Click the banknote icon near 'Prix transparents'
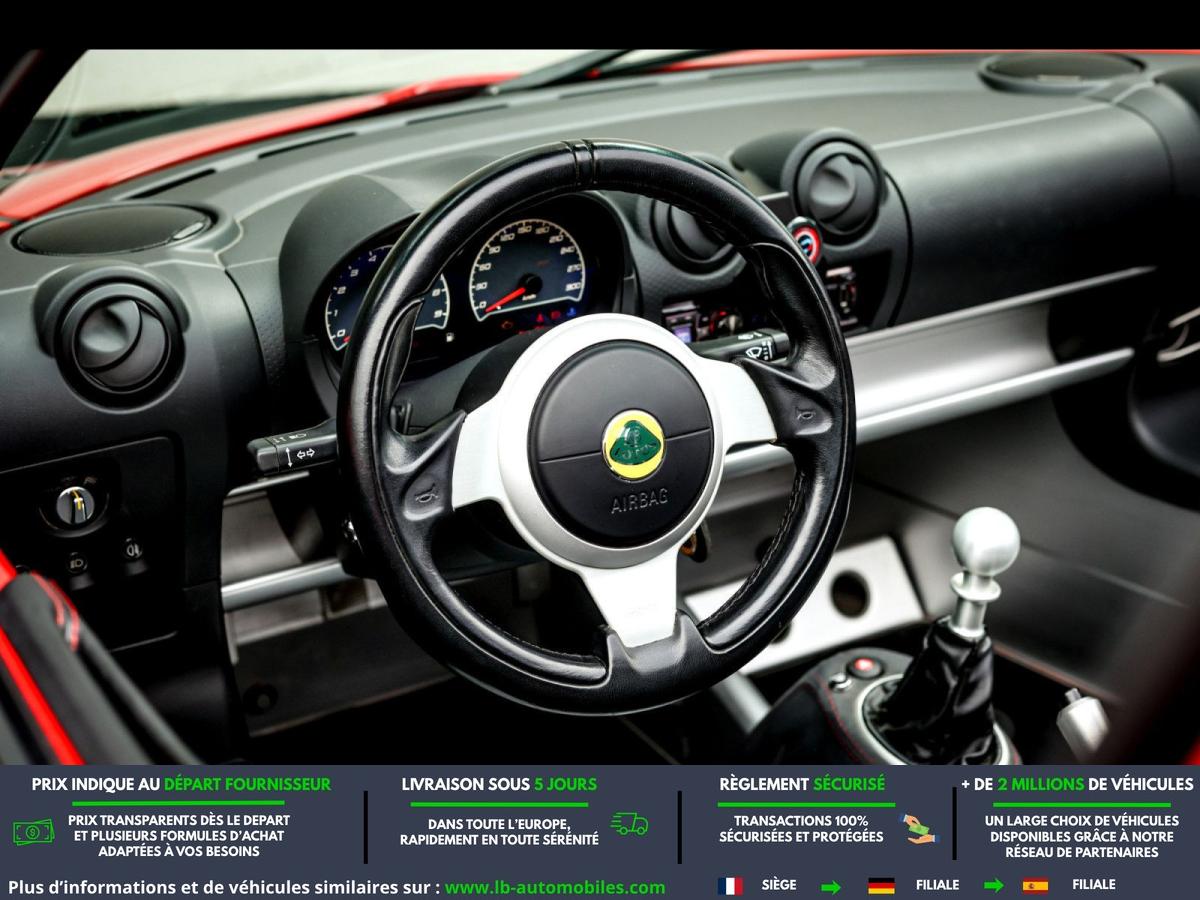 click(34, 832)
